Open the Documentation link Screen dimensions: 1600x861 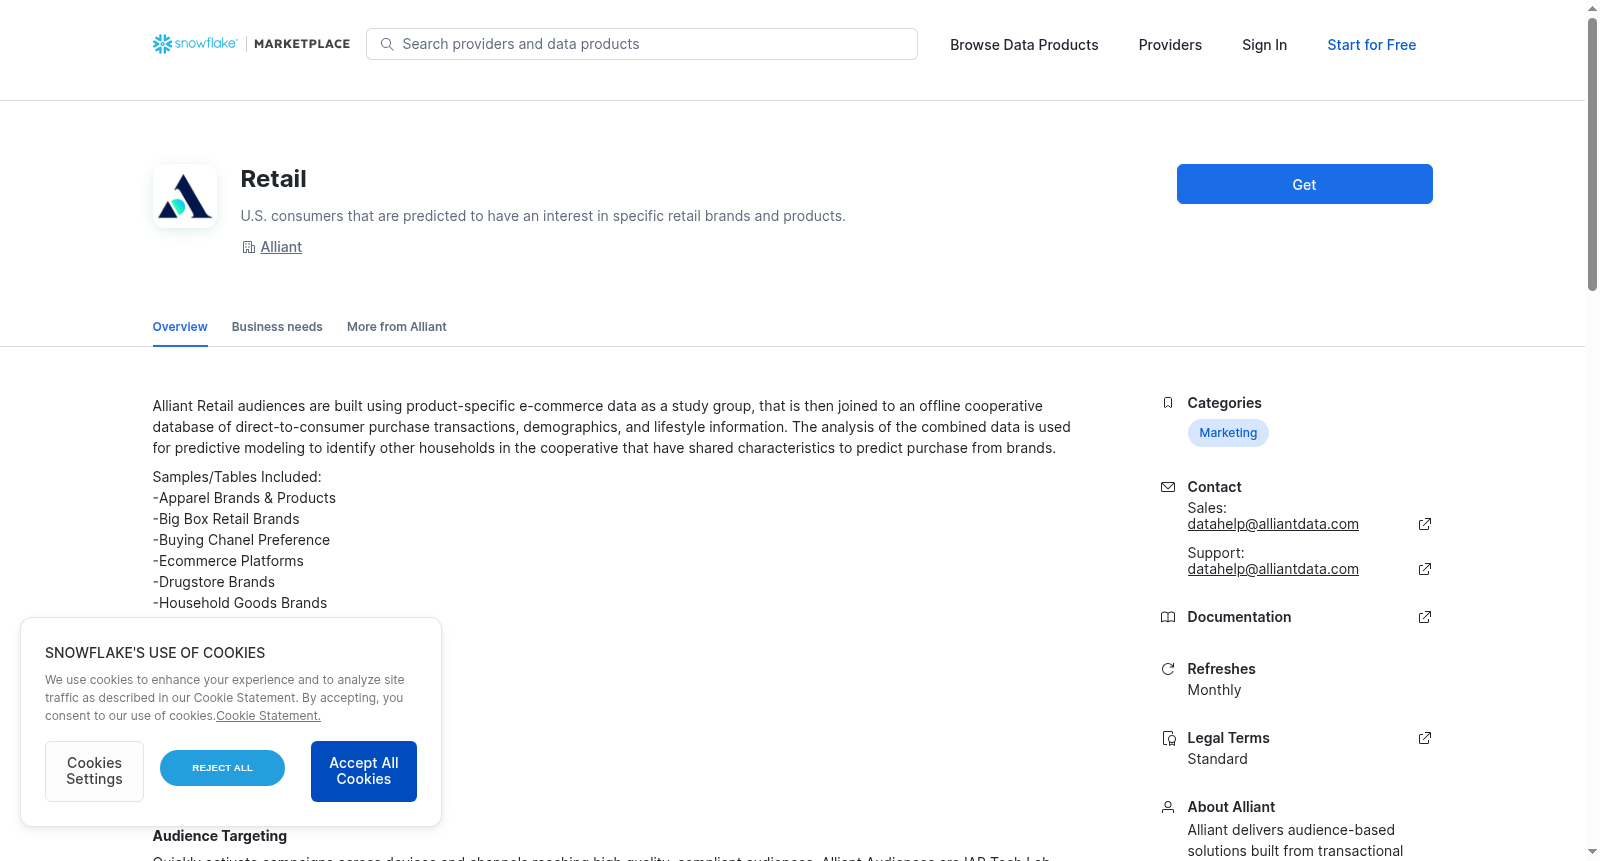tap(1239, 617)
